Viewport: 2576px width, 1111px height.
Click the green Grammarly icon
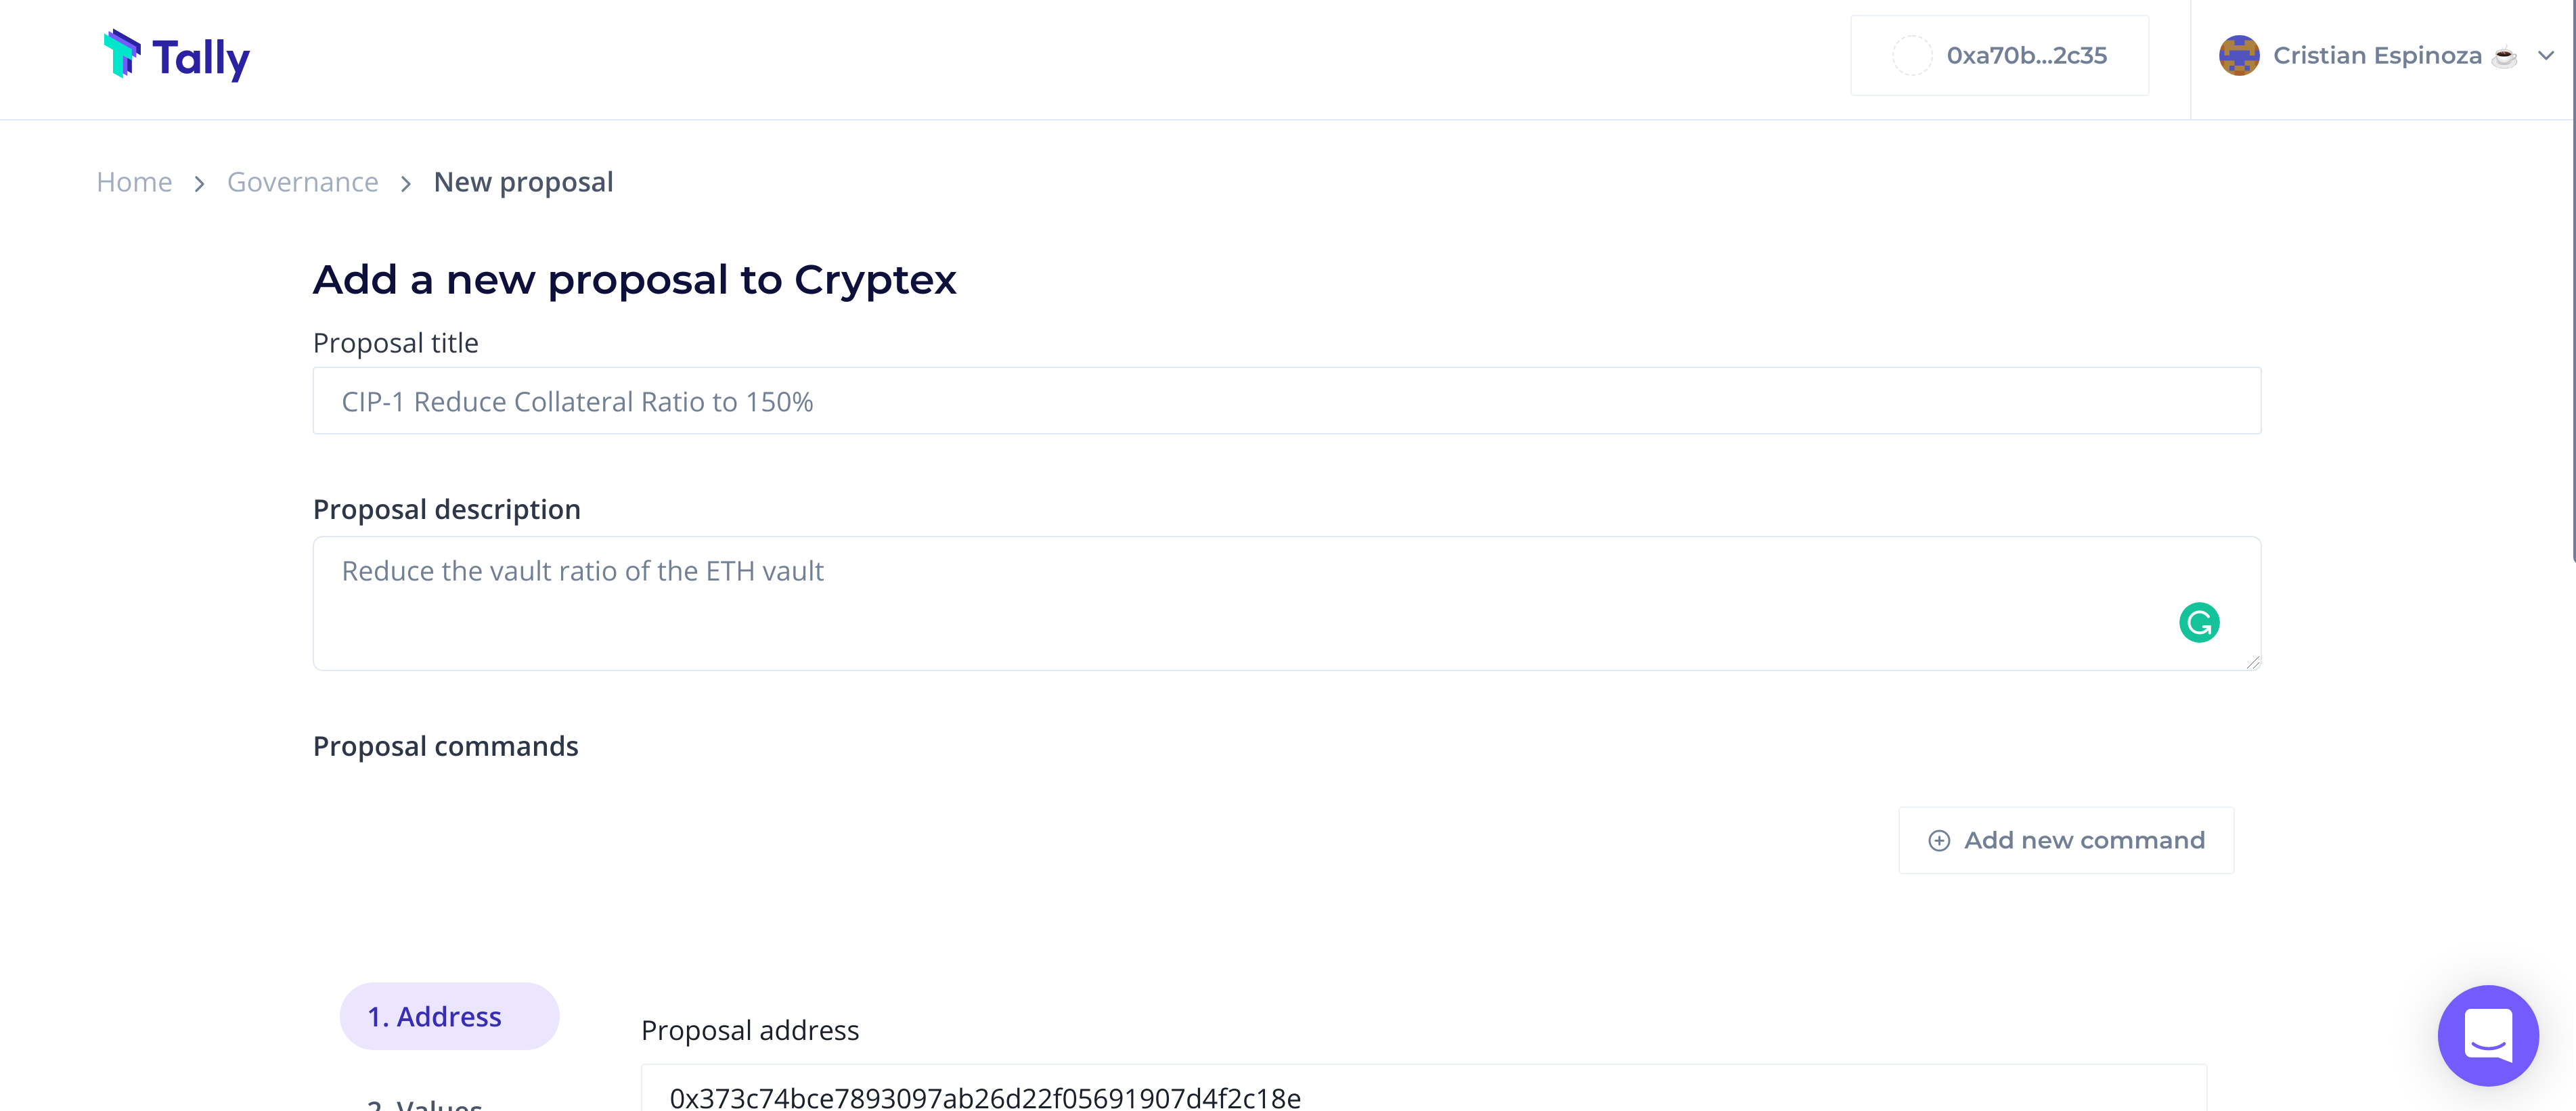tap(2199, 622)
